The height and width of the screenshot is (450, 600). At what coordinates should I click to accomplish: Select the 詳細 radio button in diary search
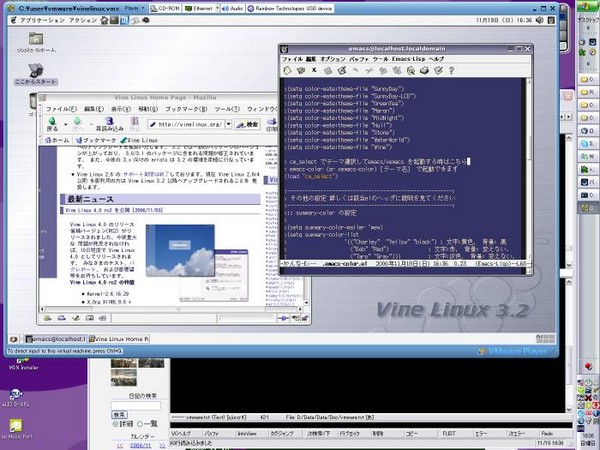(115, 424)
